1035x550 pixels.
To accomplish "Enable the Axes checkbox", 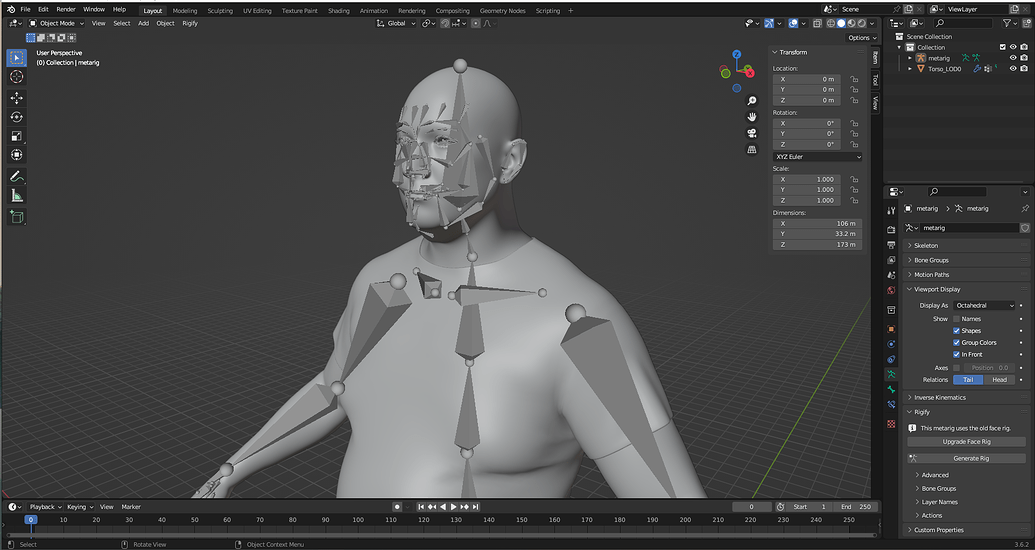I will click(956, 368).
